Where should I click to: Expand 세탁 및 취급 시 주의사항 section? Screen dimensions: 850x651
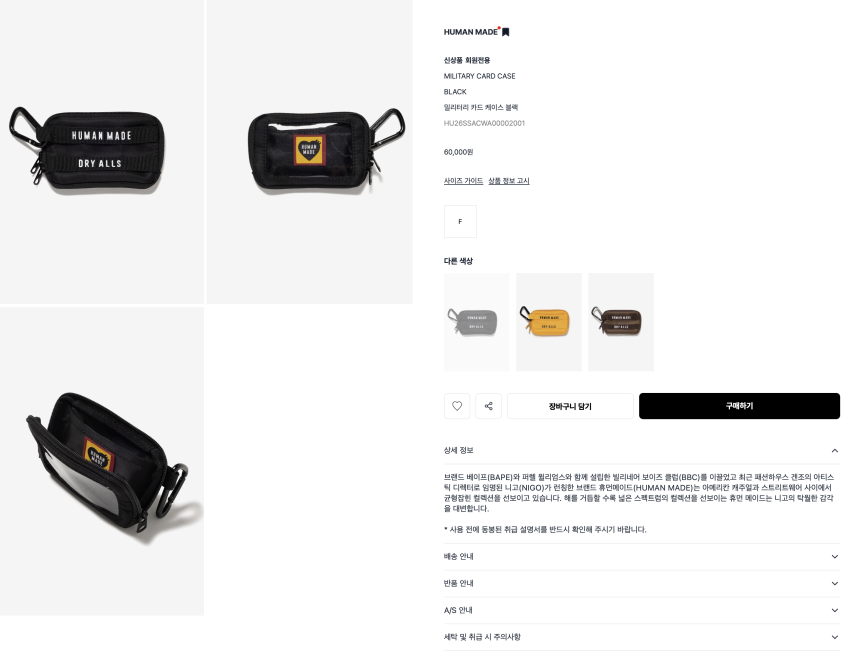(642, 637)
